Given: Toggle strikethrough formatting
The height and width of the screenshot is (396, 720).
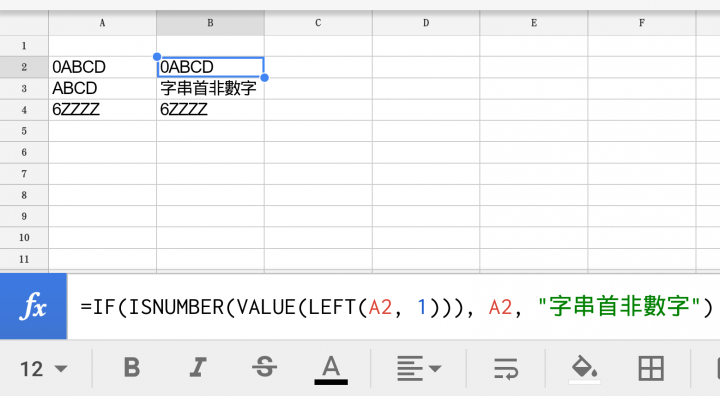Looking at the screenshot, I should coord(264,368).
